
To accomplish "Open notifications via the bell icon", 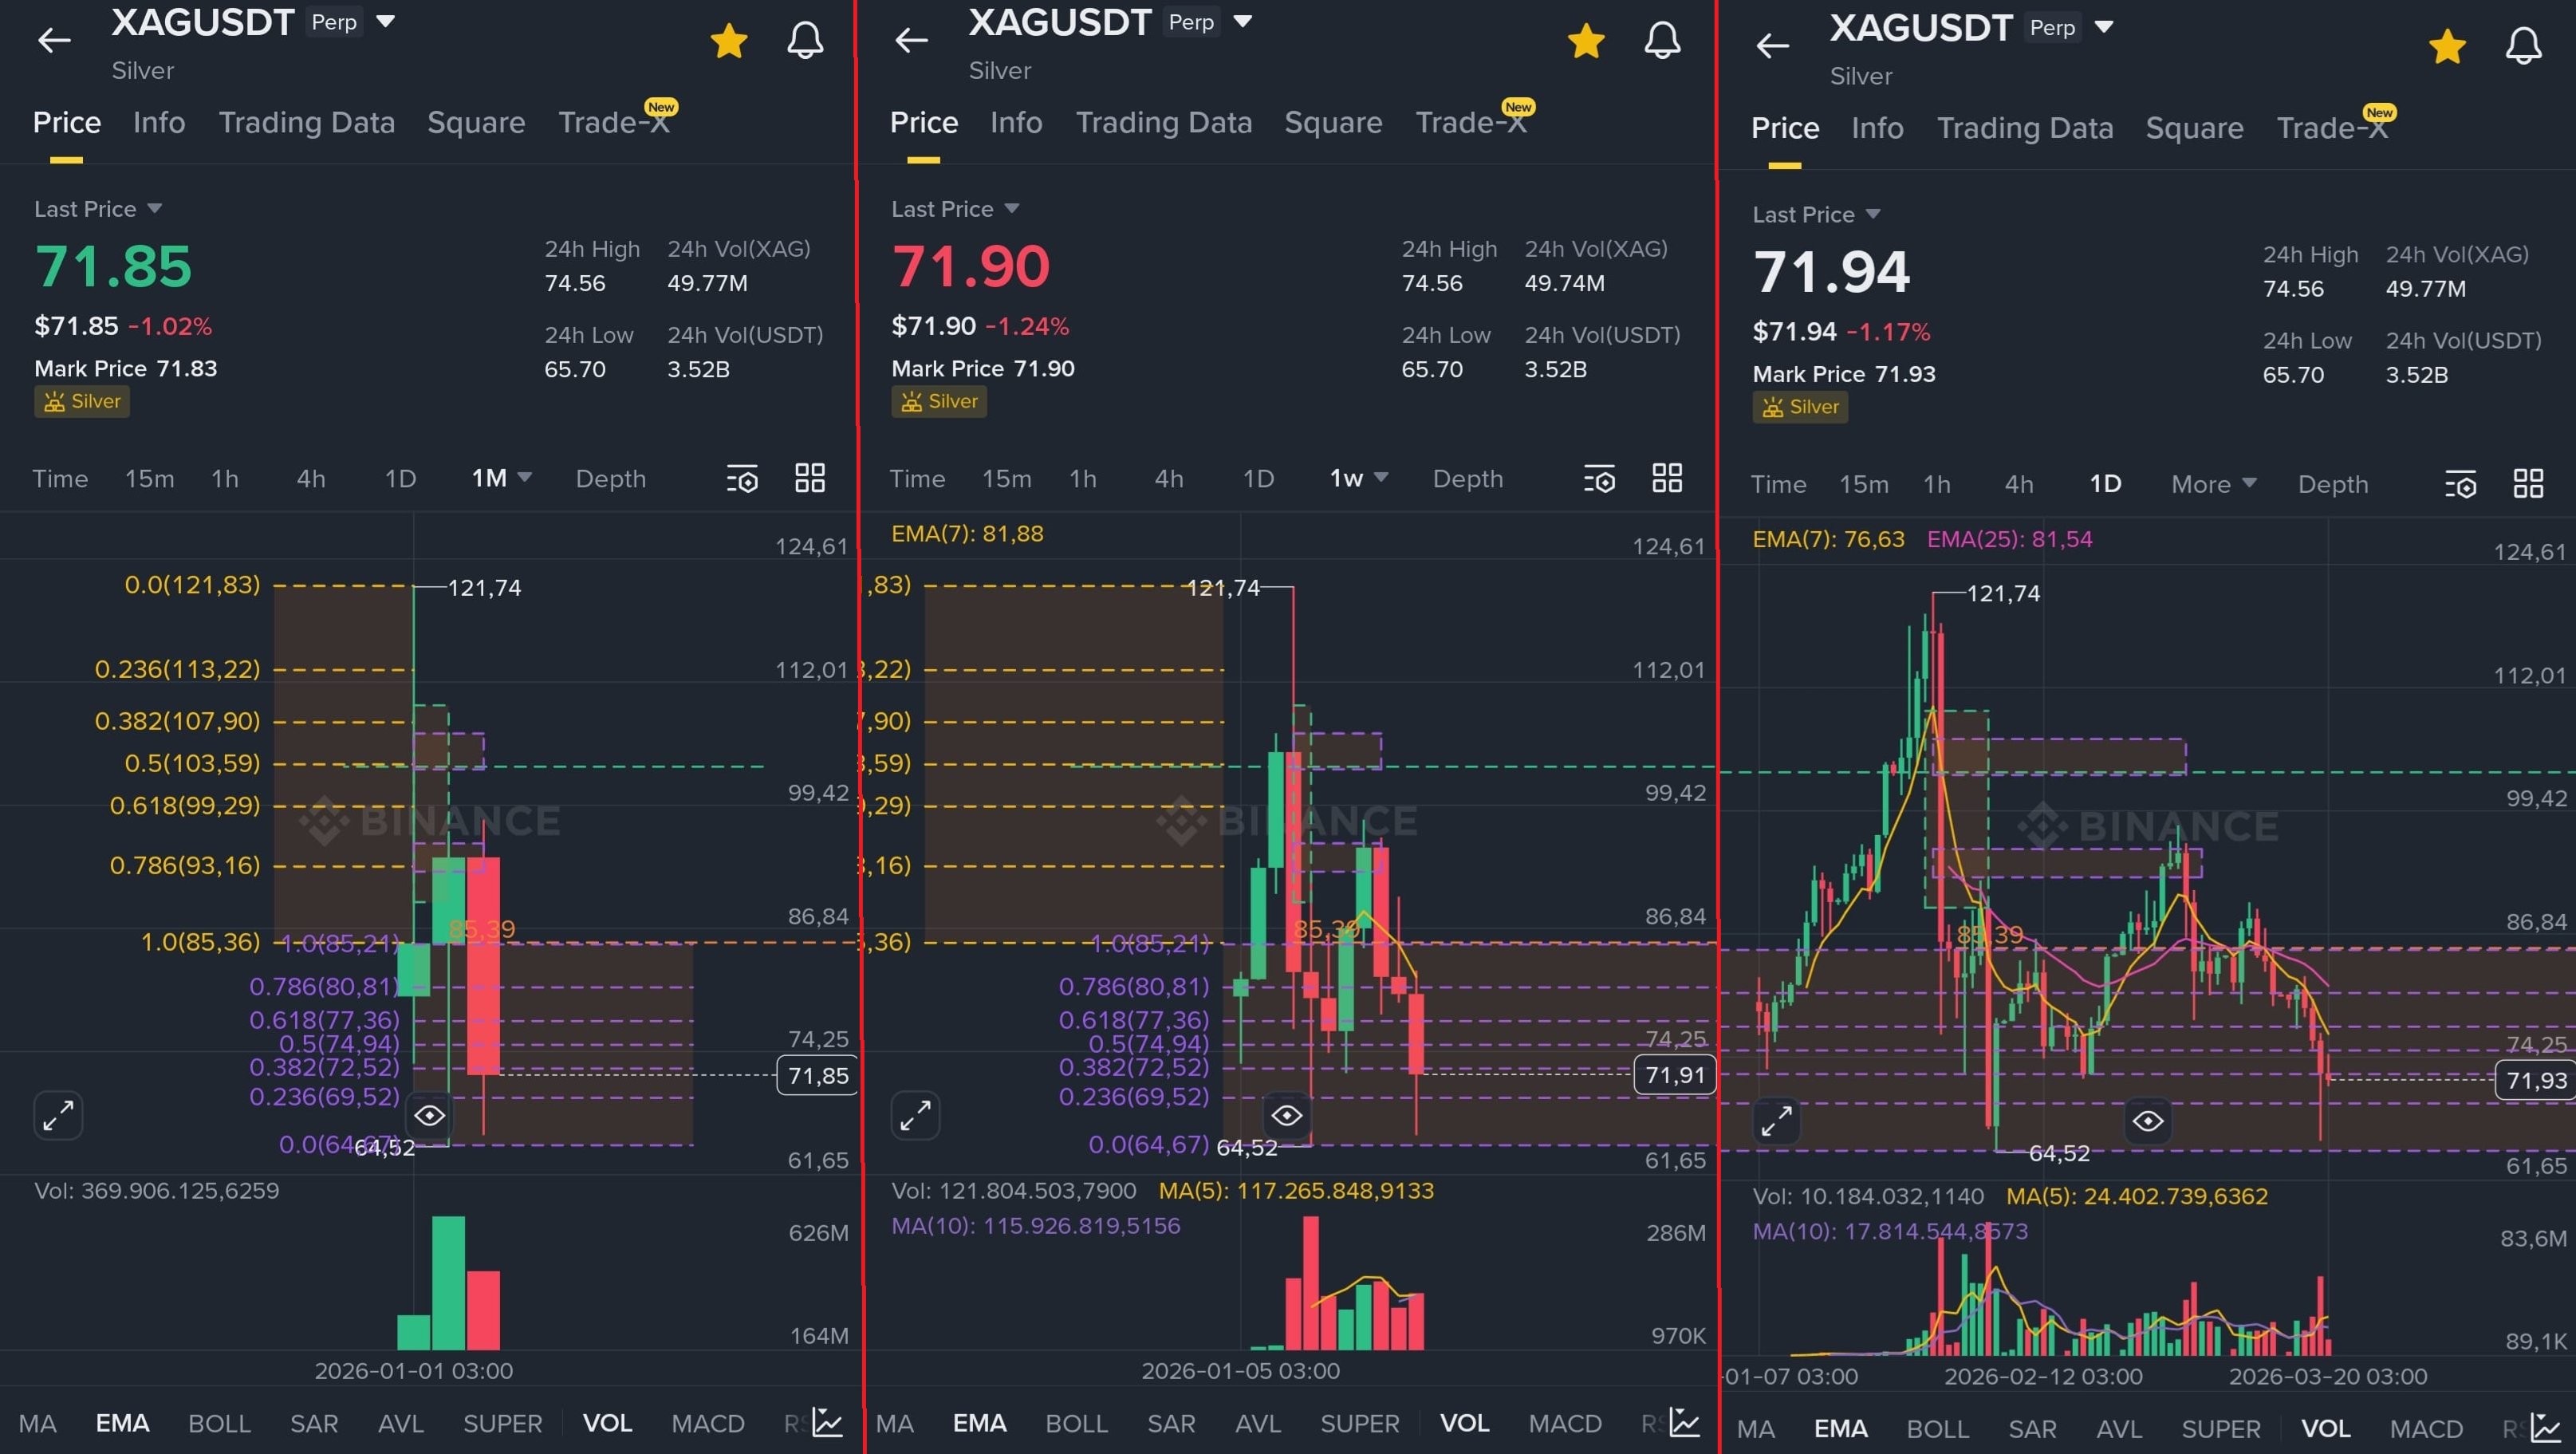I will click(x=804, y=40).
